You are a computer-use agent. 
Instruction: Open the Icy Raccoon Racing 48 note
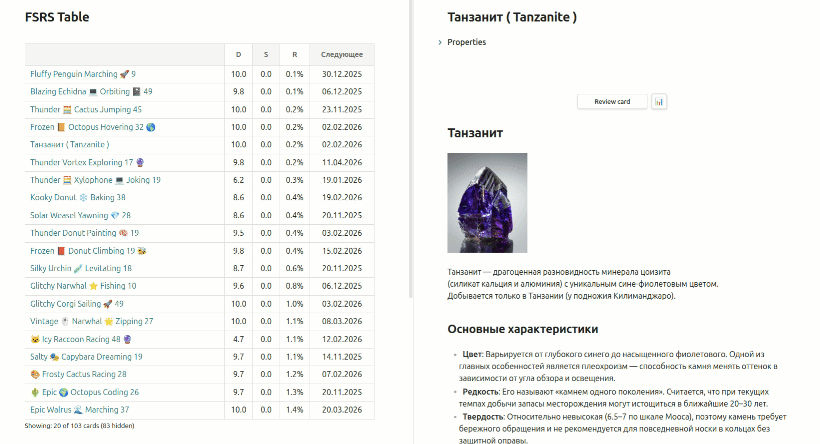(81, 339)
